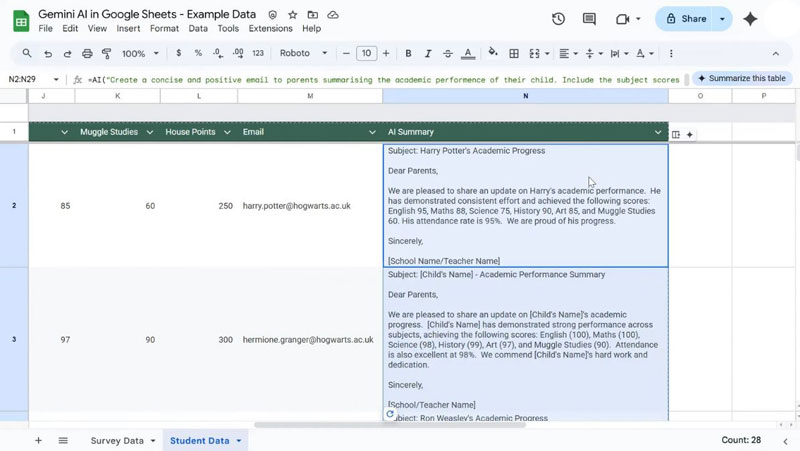800x451 pixels.
Task: Toggle italic formatting
Action: (x=429, y=53)
